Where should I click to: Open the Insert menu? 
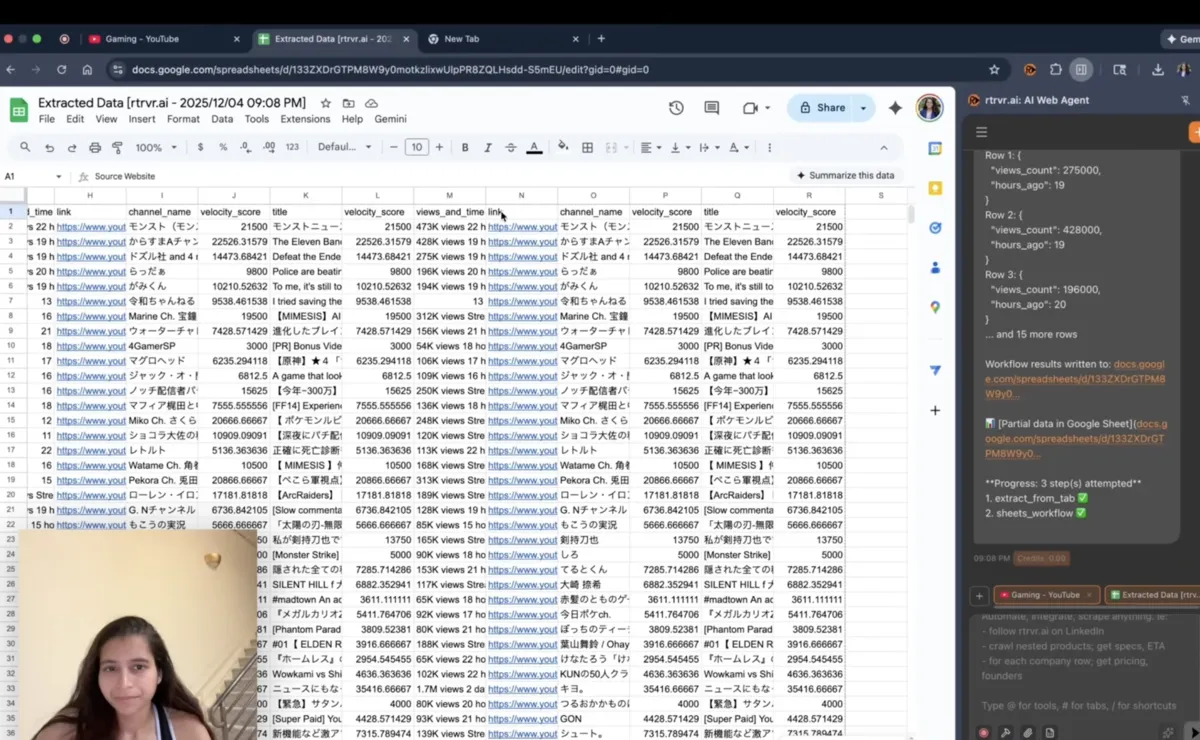[x=142, y=119]
